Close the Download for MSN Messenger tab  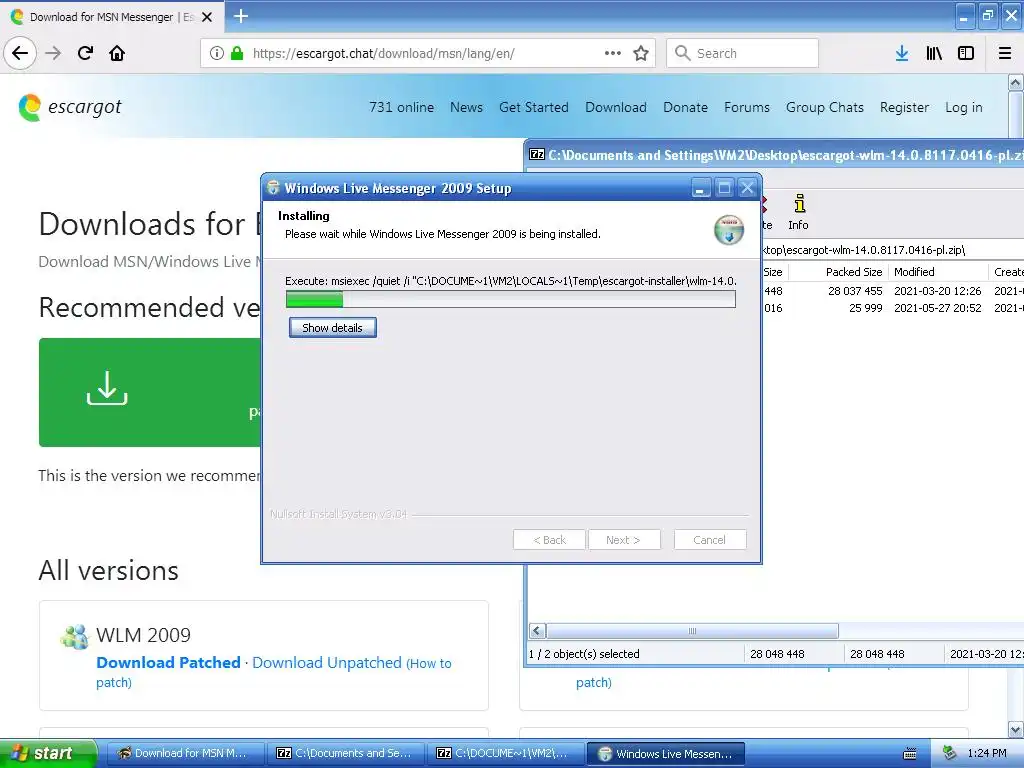207,17
